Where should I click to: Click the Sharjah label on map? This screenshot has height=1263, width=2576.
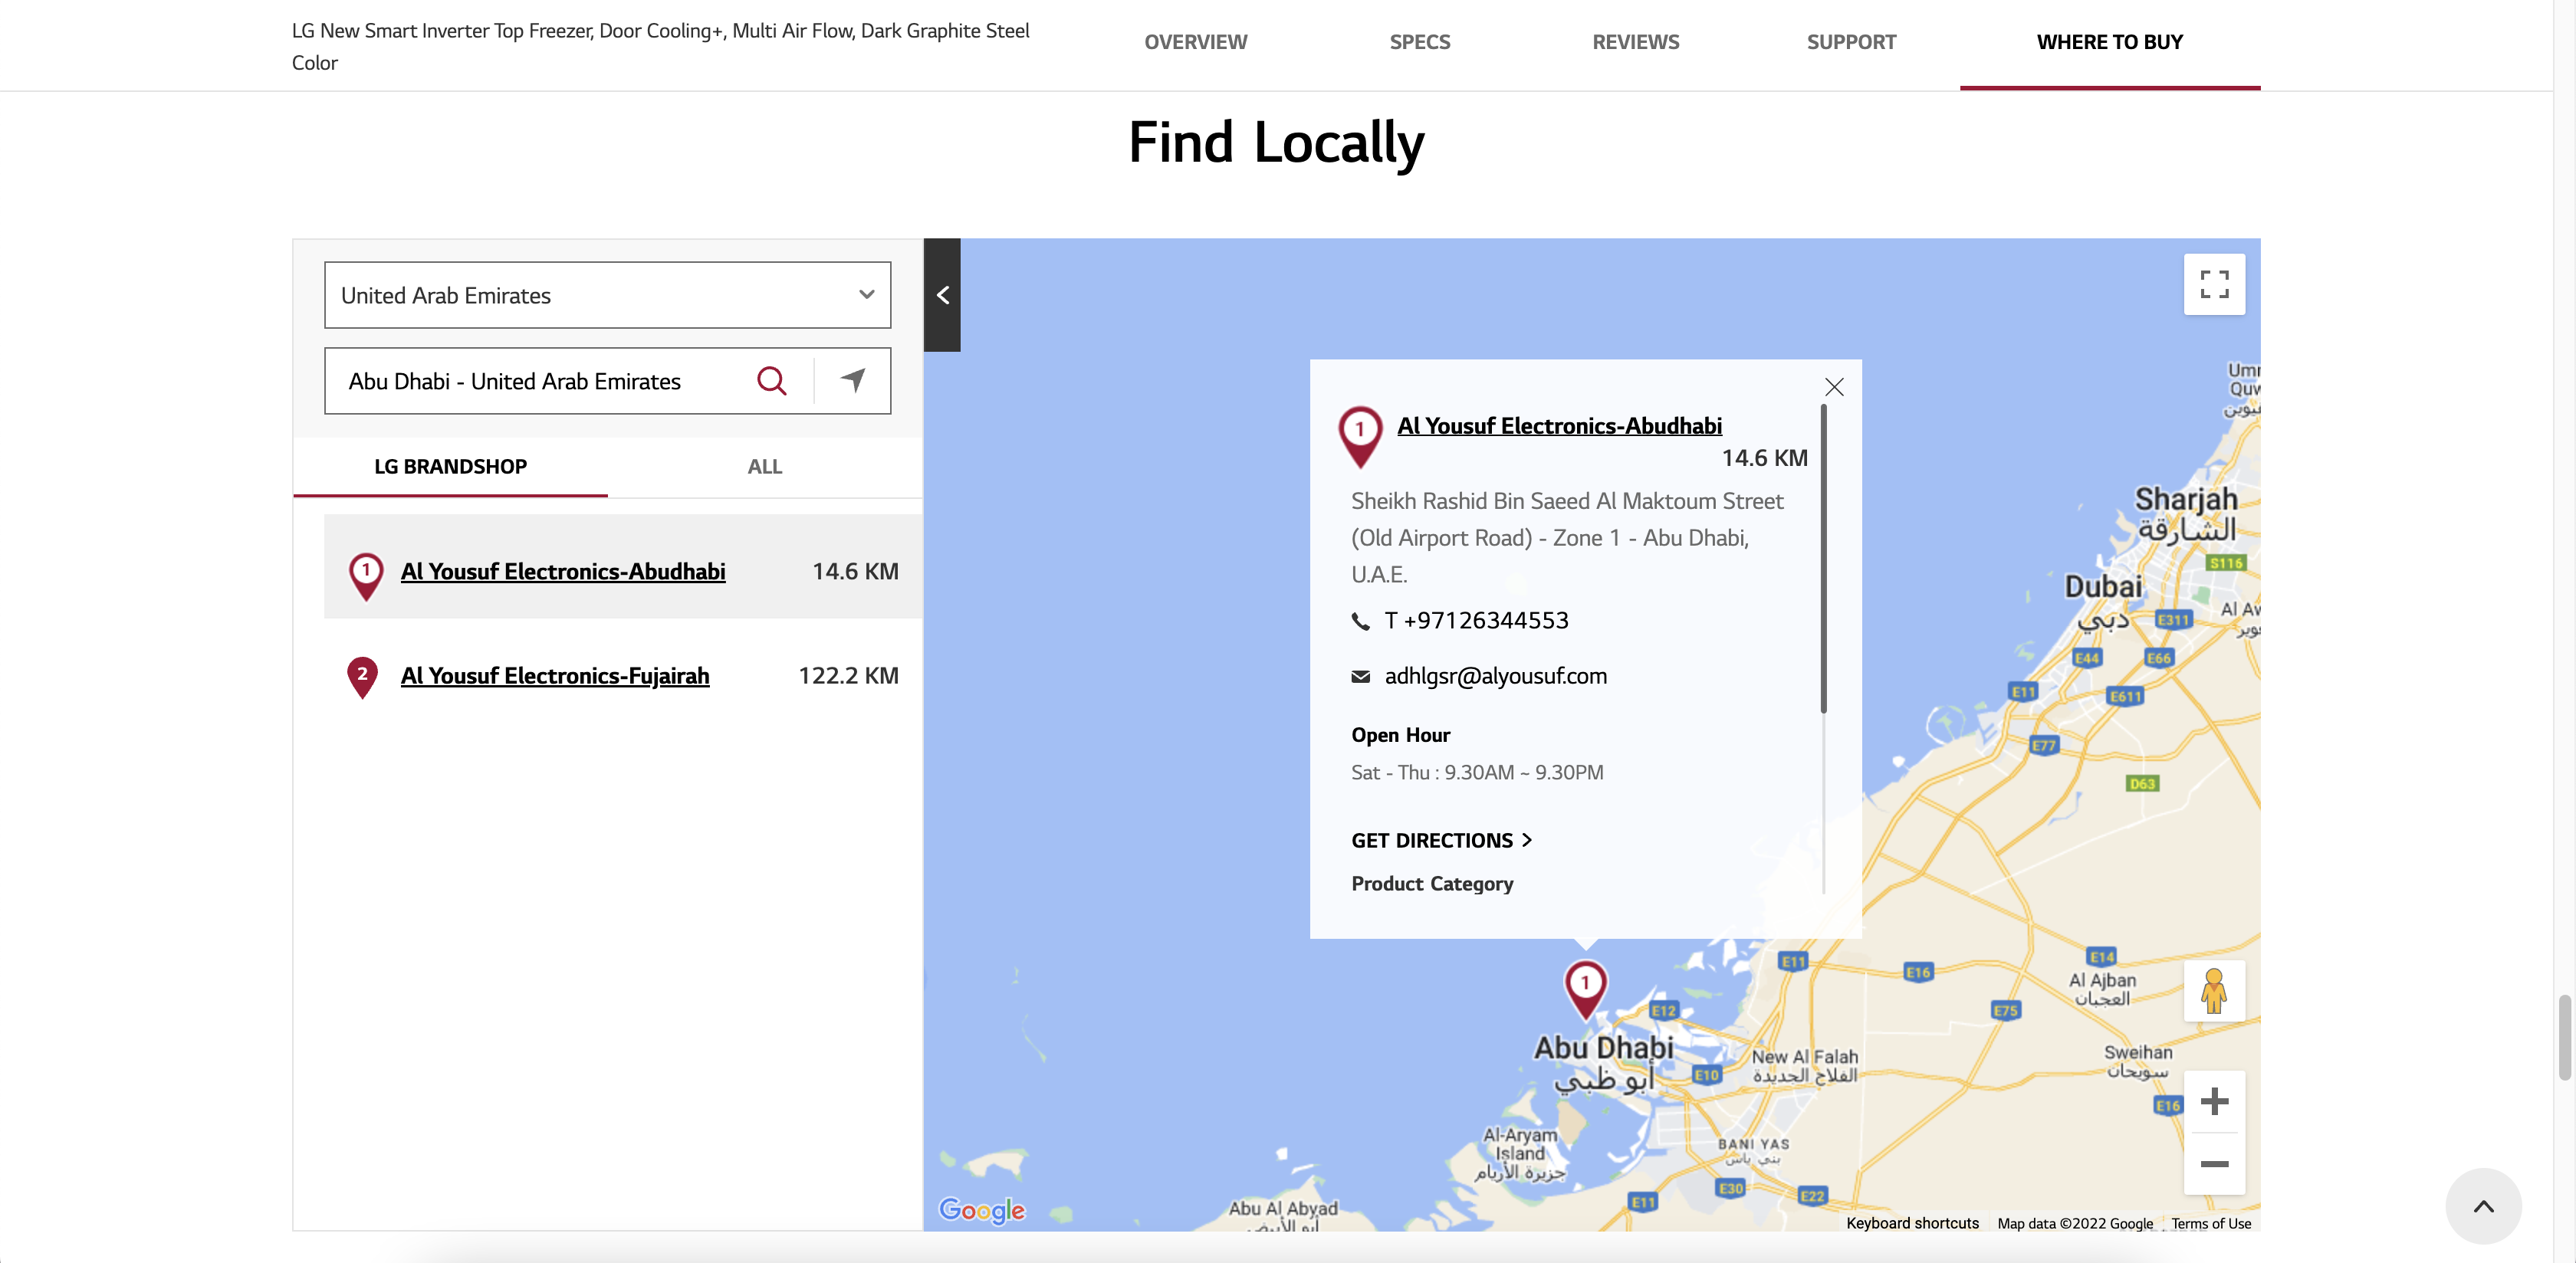(x=2186, y=499)
